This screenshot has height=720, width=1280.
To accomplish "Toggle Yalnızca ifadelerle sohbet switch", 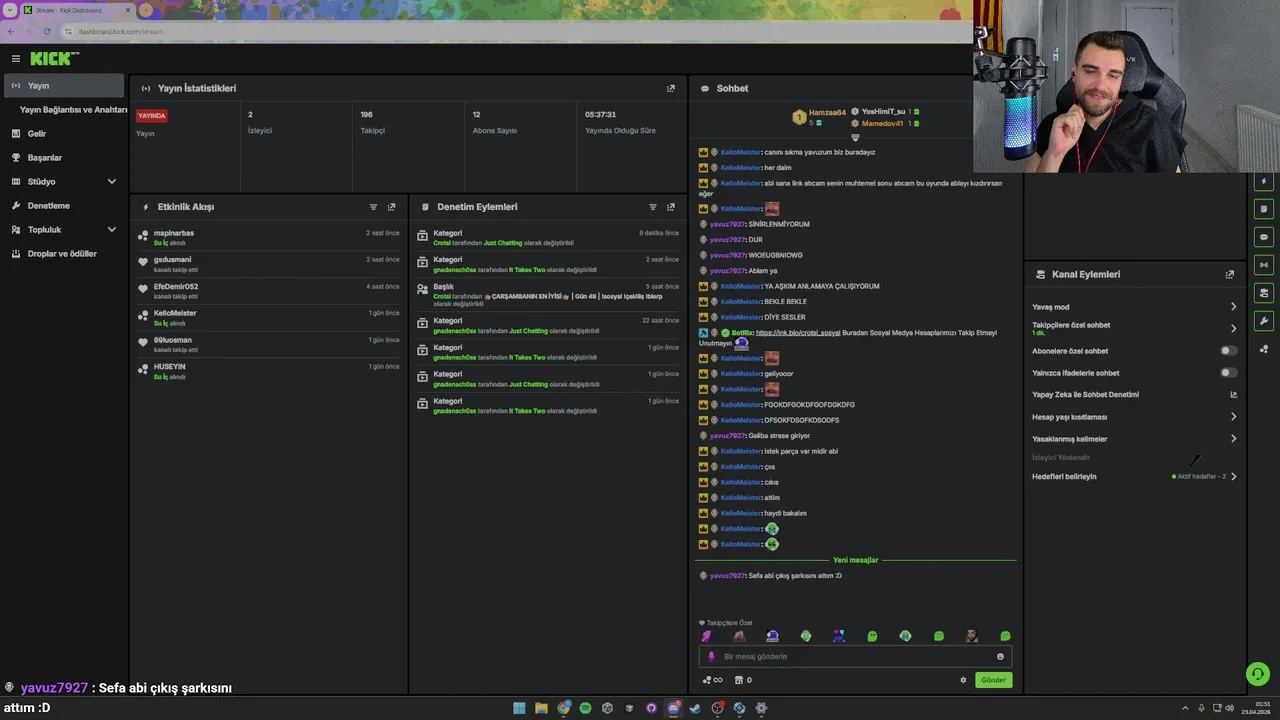I will tap(1229, 373).
